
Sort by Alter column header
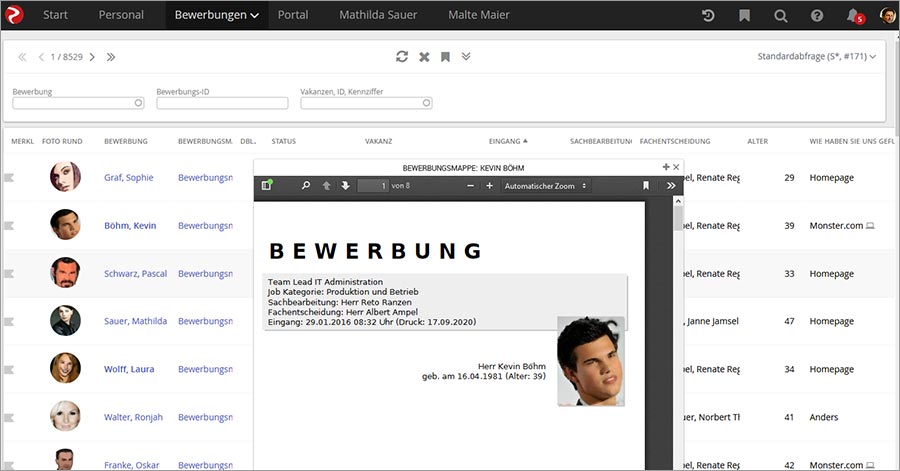(758, 141)
